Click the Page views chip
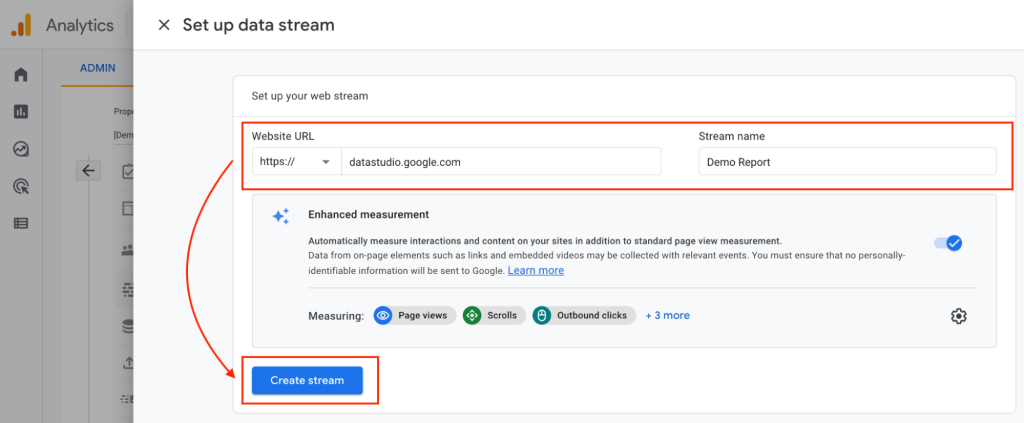This screenshot has height=423, width=1024. 415,315
